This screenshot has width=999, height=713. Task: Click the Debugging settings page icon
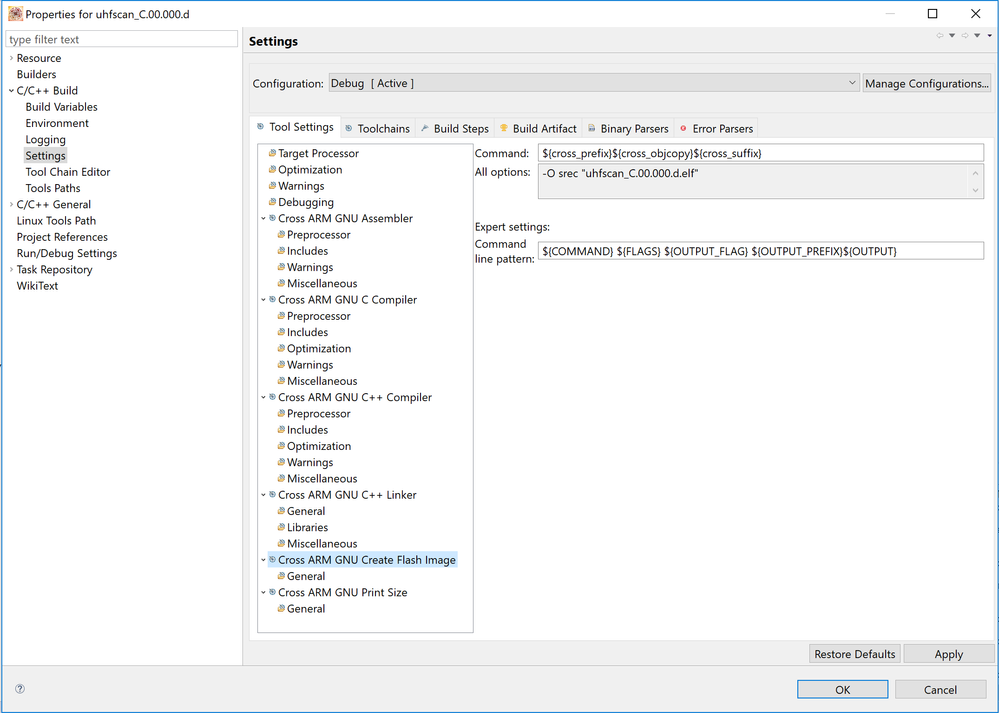point(271,202)
